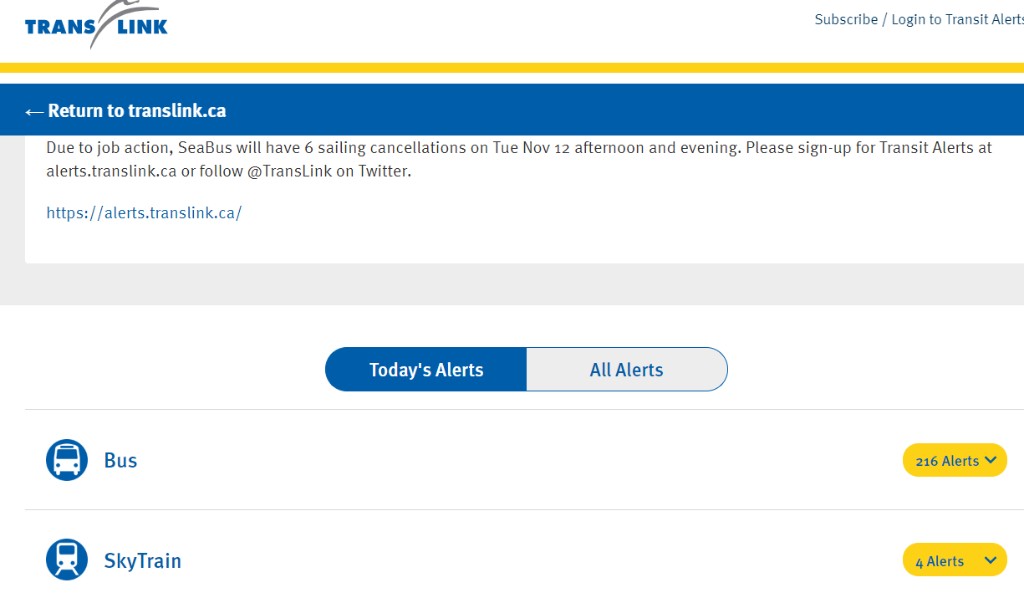Click the SeaBus job action notice text
Image resolution: width=1024 pixels, height=598 pixels.
pyautogui.click(x=519, y=159)
